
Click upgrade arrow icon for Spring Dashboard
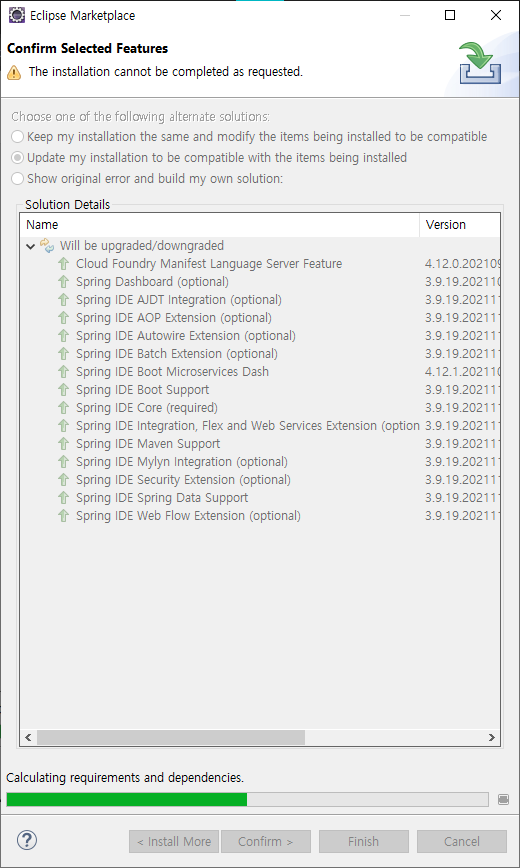tap(64, 282)
